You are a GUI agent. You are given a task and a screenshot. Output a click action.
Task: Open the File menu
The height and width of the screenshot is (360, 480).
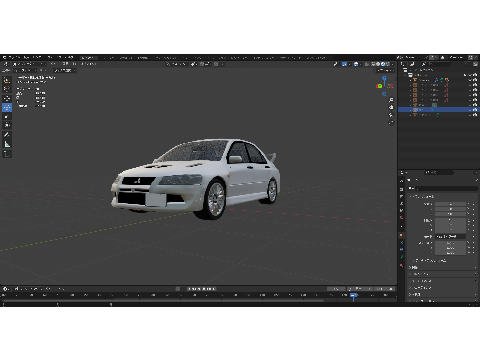pos(13,57)
